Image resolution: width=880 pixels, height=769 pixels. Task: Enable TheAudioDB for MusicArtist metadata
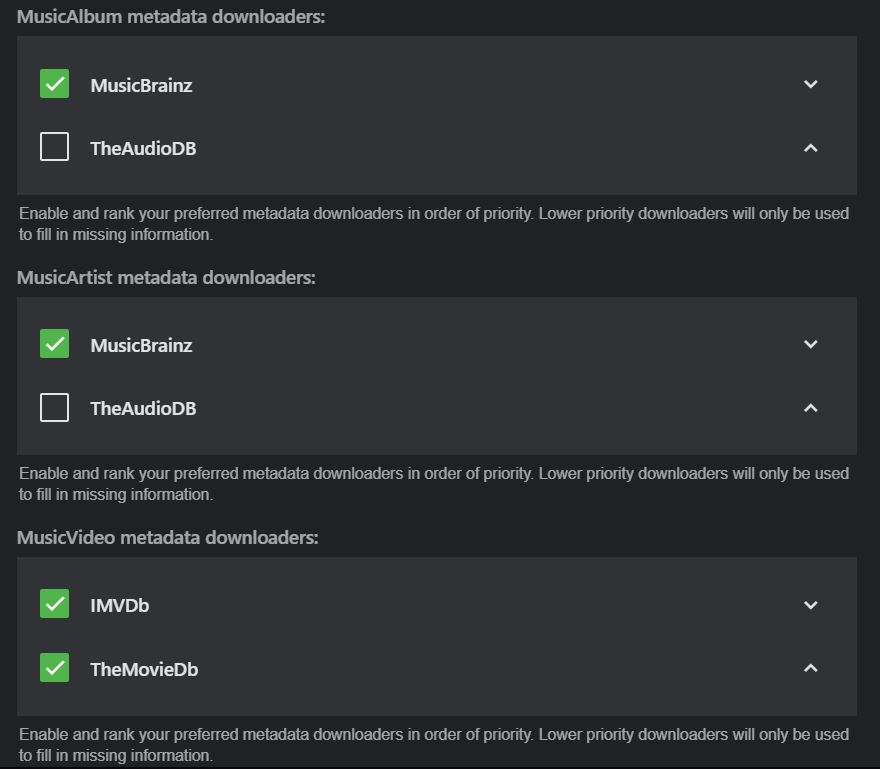pos(55,408)
